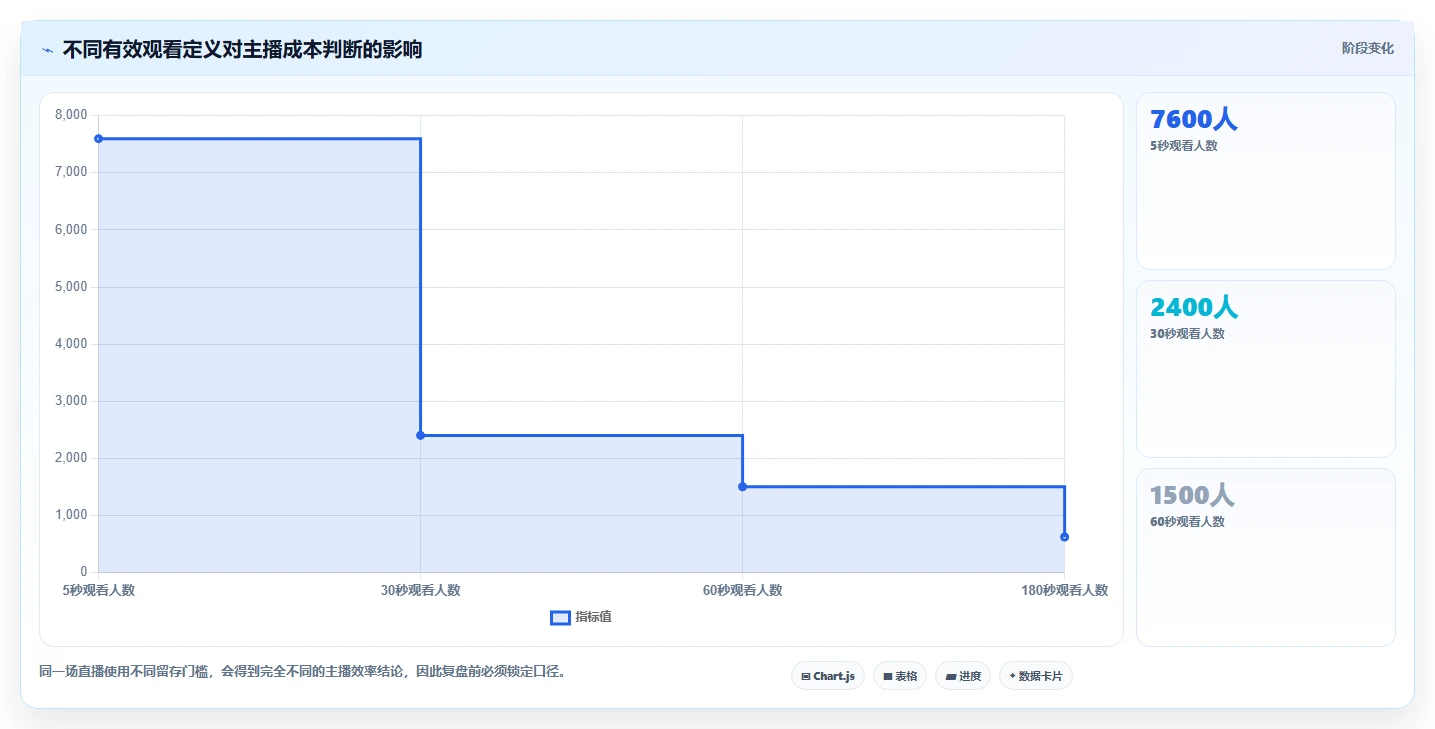Click the icon in the 表格 tag
This screenshot has height=729, width=1435.
887,677
